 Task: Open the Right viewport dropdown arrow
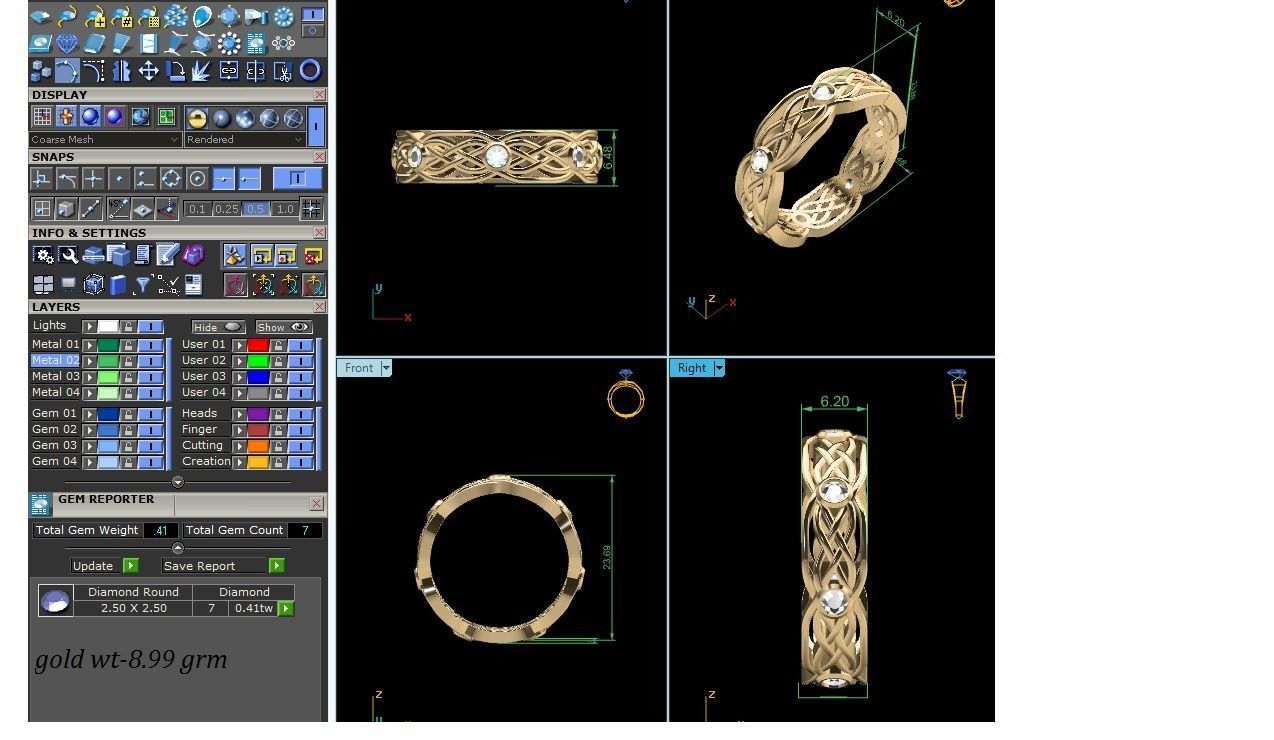pos(719,368)
